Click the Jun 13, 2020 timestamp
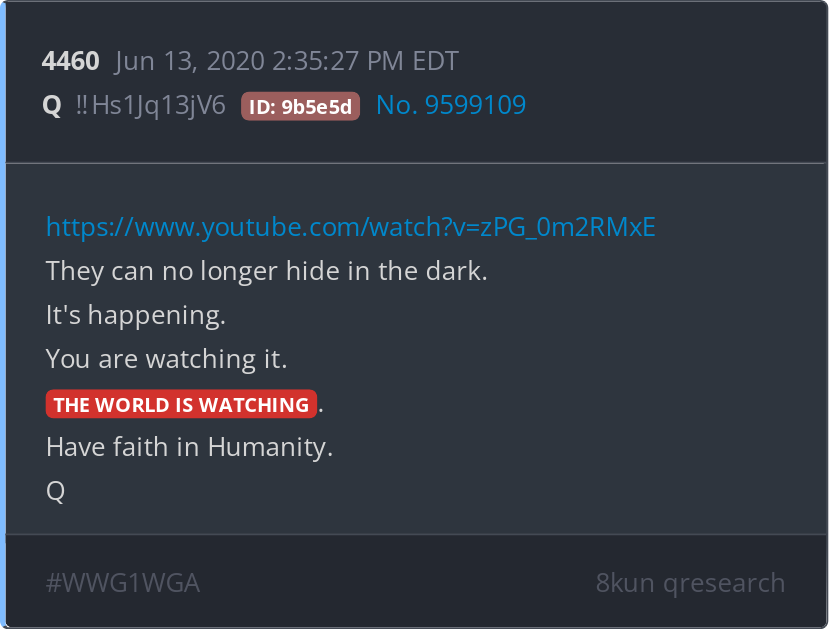Screen dimensions: 830x630 point(286,61)
